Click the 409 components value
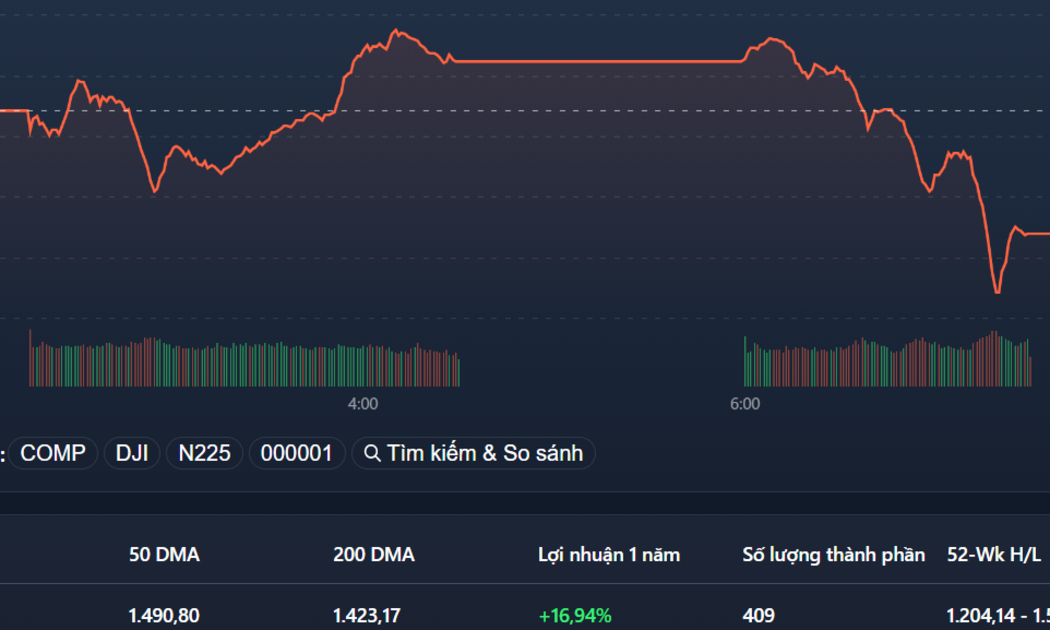 coord(759,615)
